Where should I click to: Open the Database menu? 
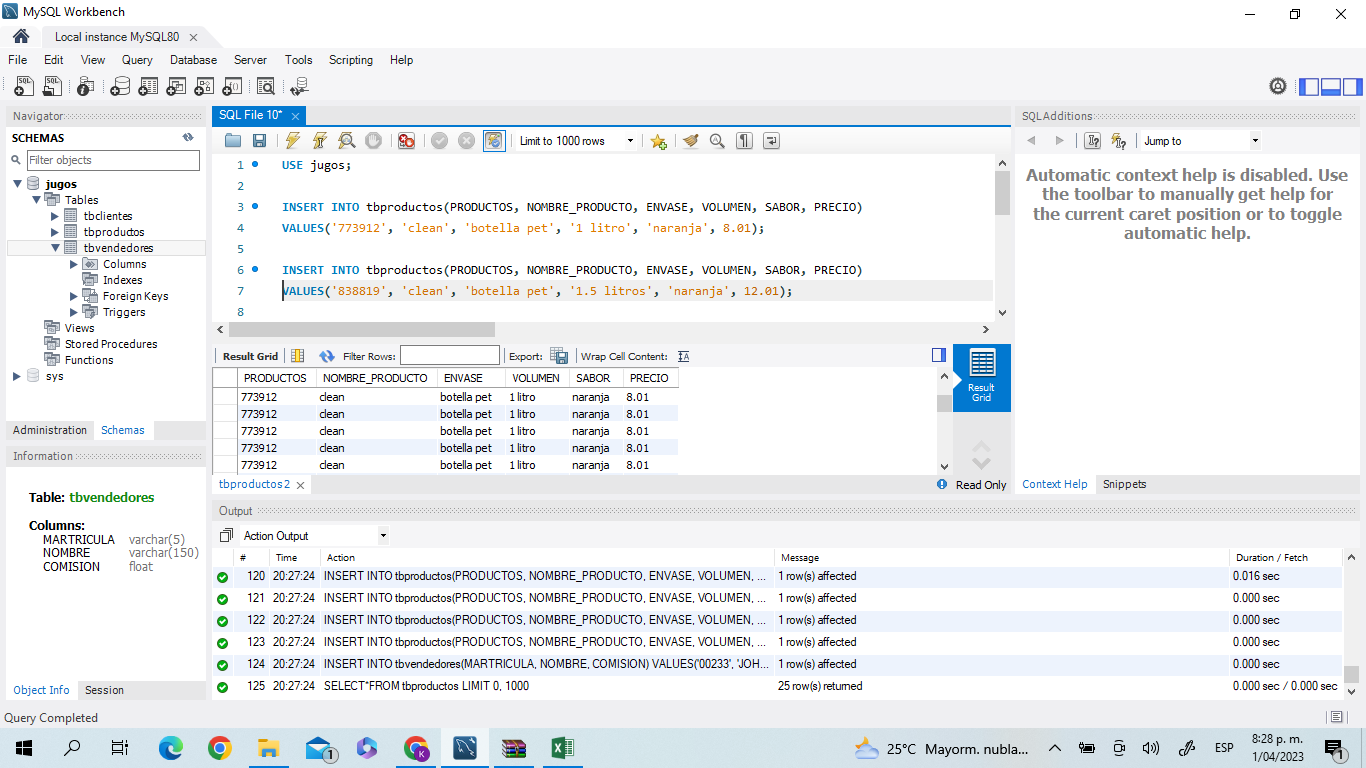193,60
